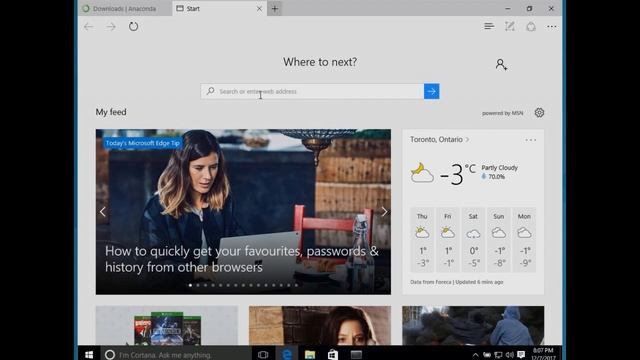This screenshot has height=360, width=640.
Task: Click the Share icon in toolbar
Action: [x=531, y=27]
